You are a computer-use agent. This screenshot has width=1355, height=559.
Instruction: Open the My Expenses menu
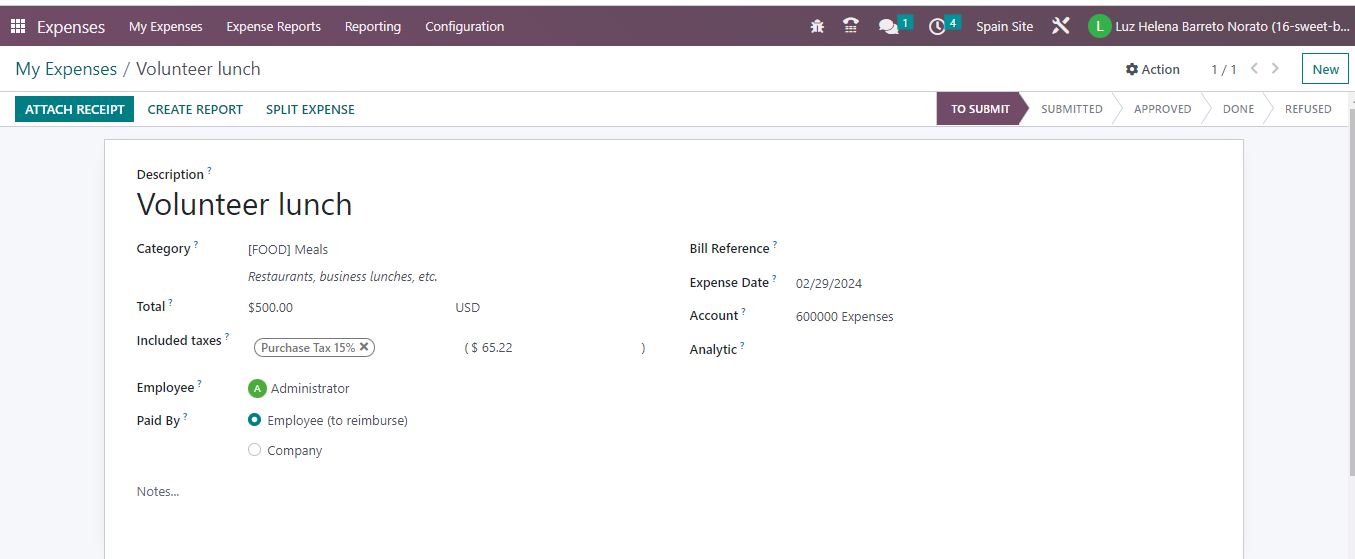tap(166, 27)
